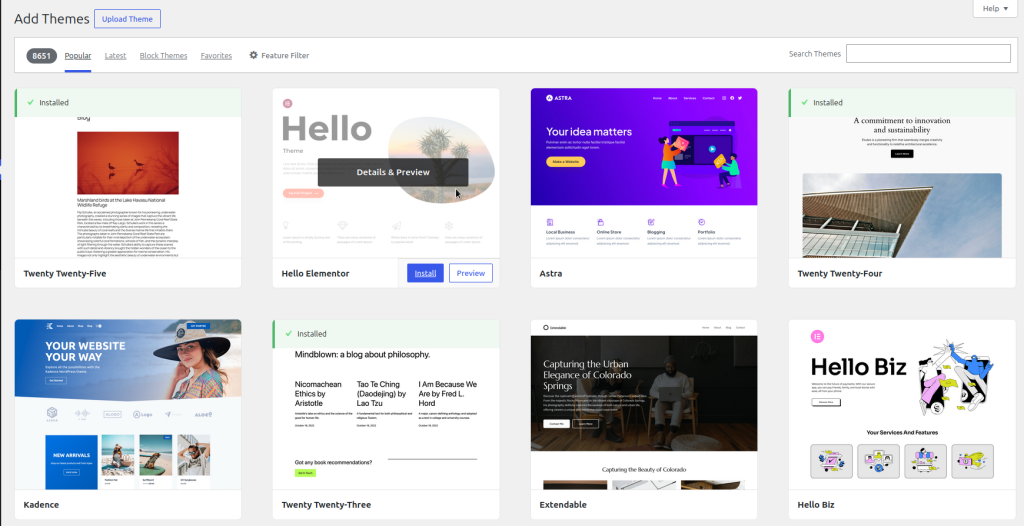The image size is (1024, 526).
Task: Open the Kadence theme thumbnail
Action: pos(128,404)
